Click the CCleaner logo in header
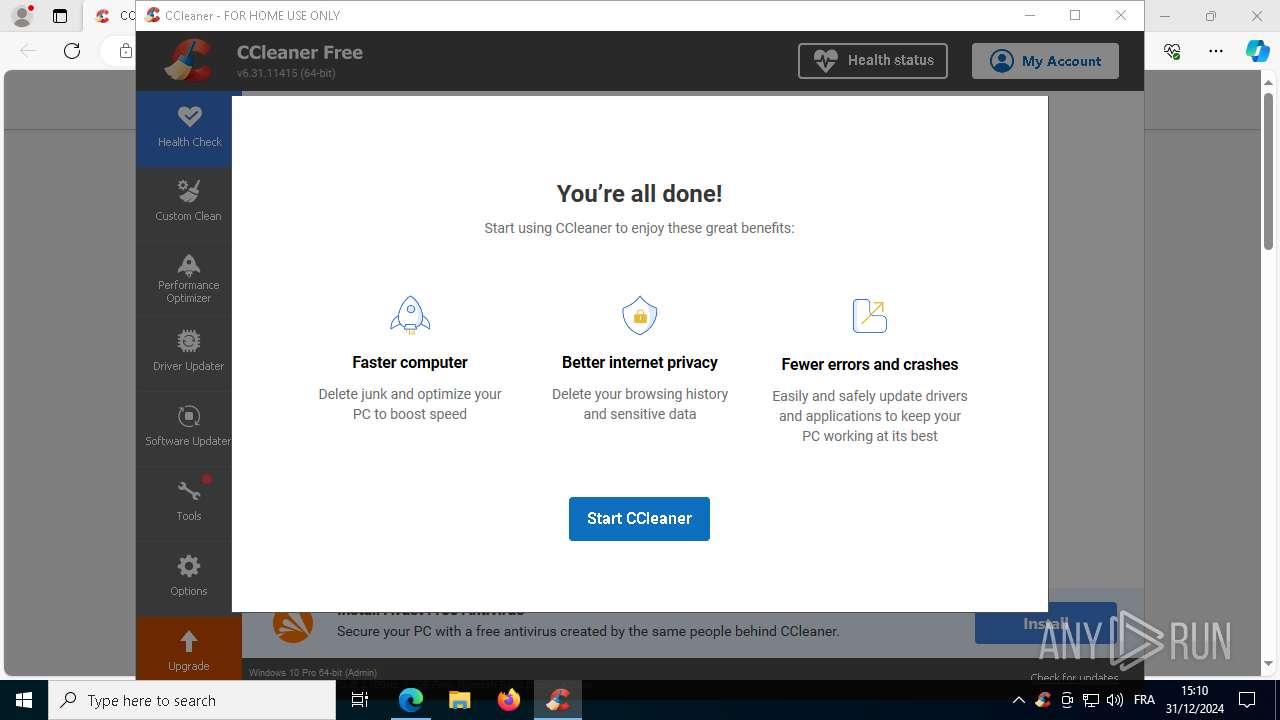This screenshot has height=720, width=1280. [189, 61]
